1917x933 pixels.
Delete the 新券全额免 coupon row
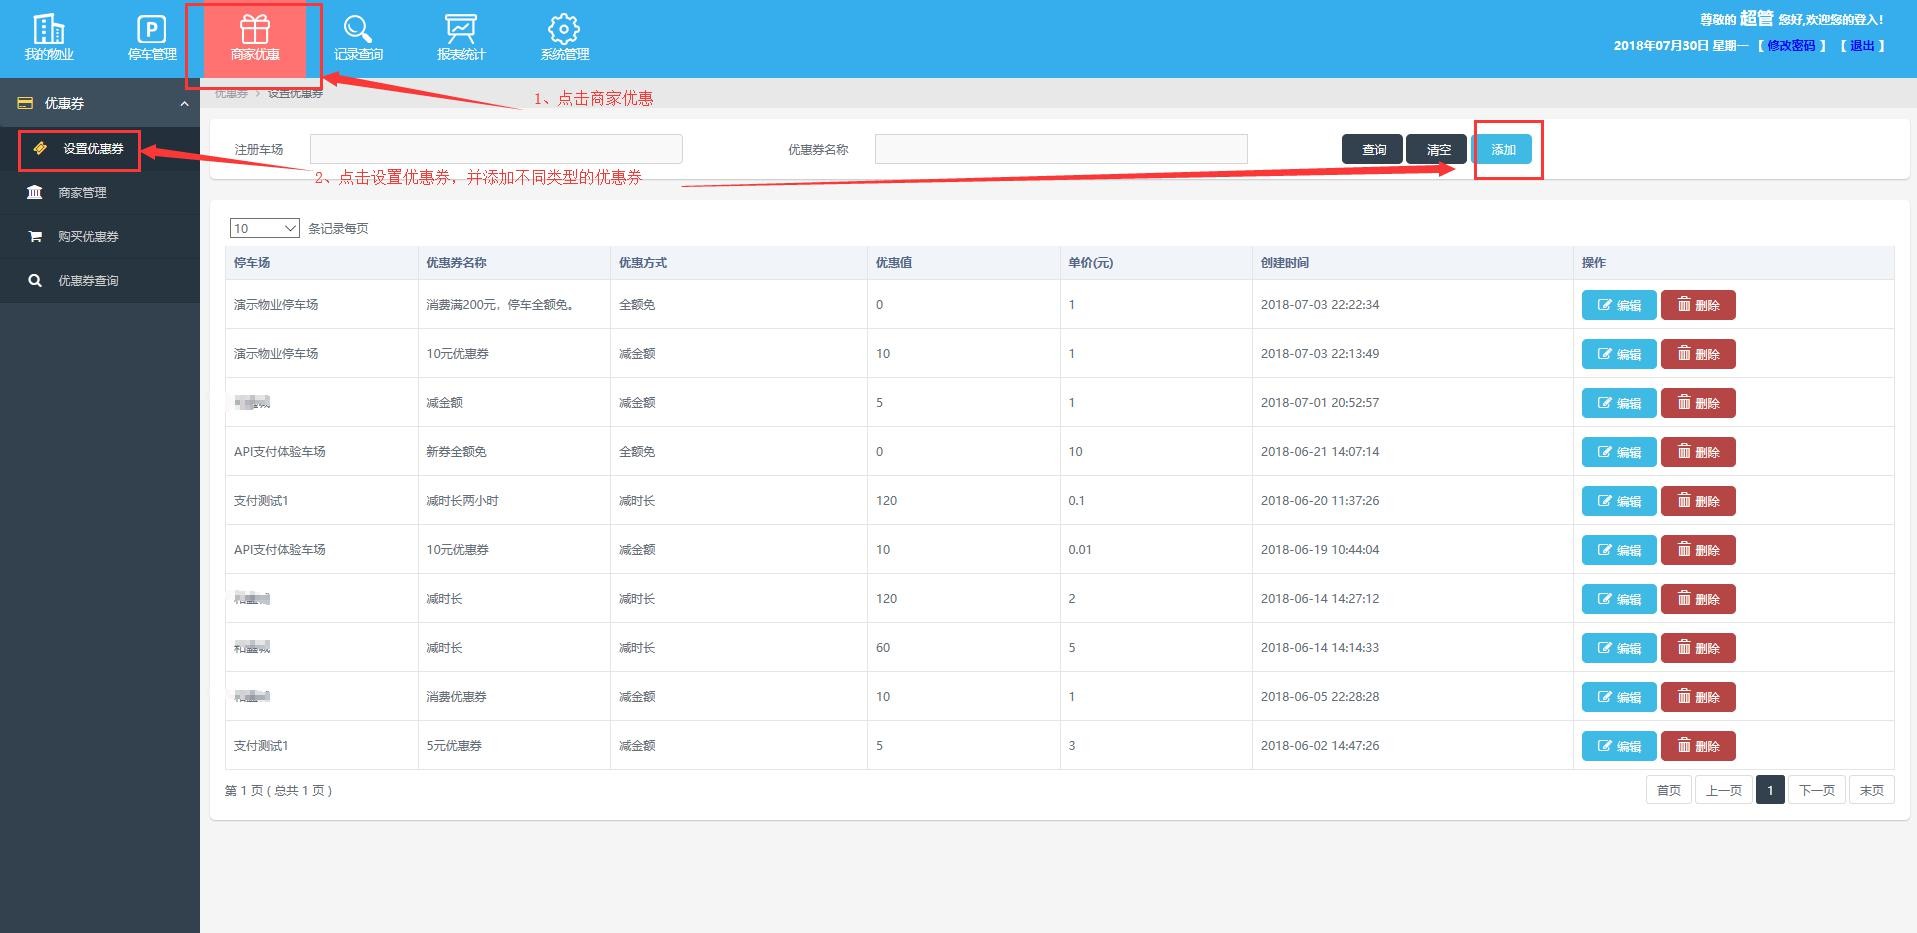coord(1698,452)
